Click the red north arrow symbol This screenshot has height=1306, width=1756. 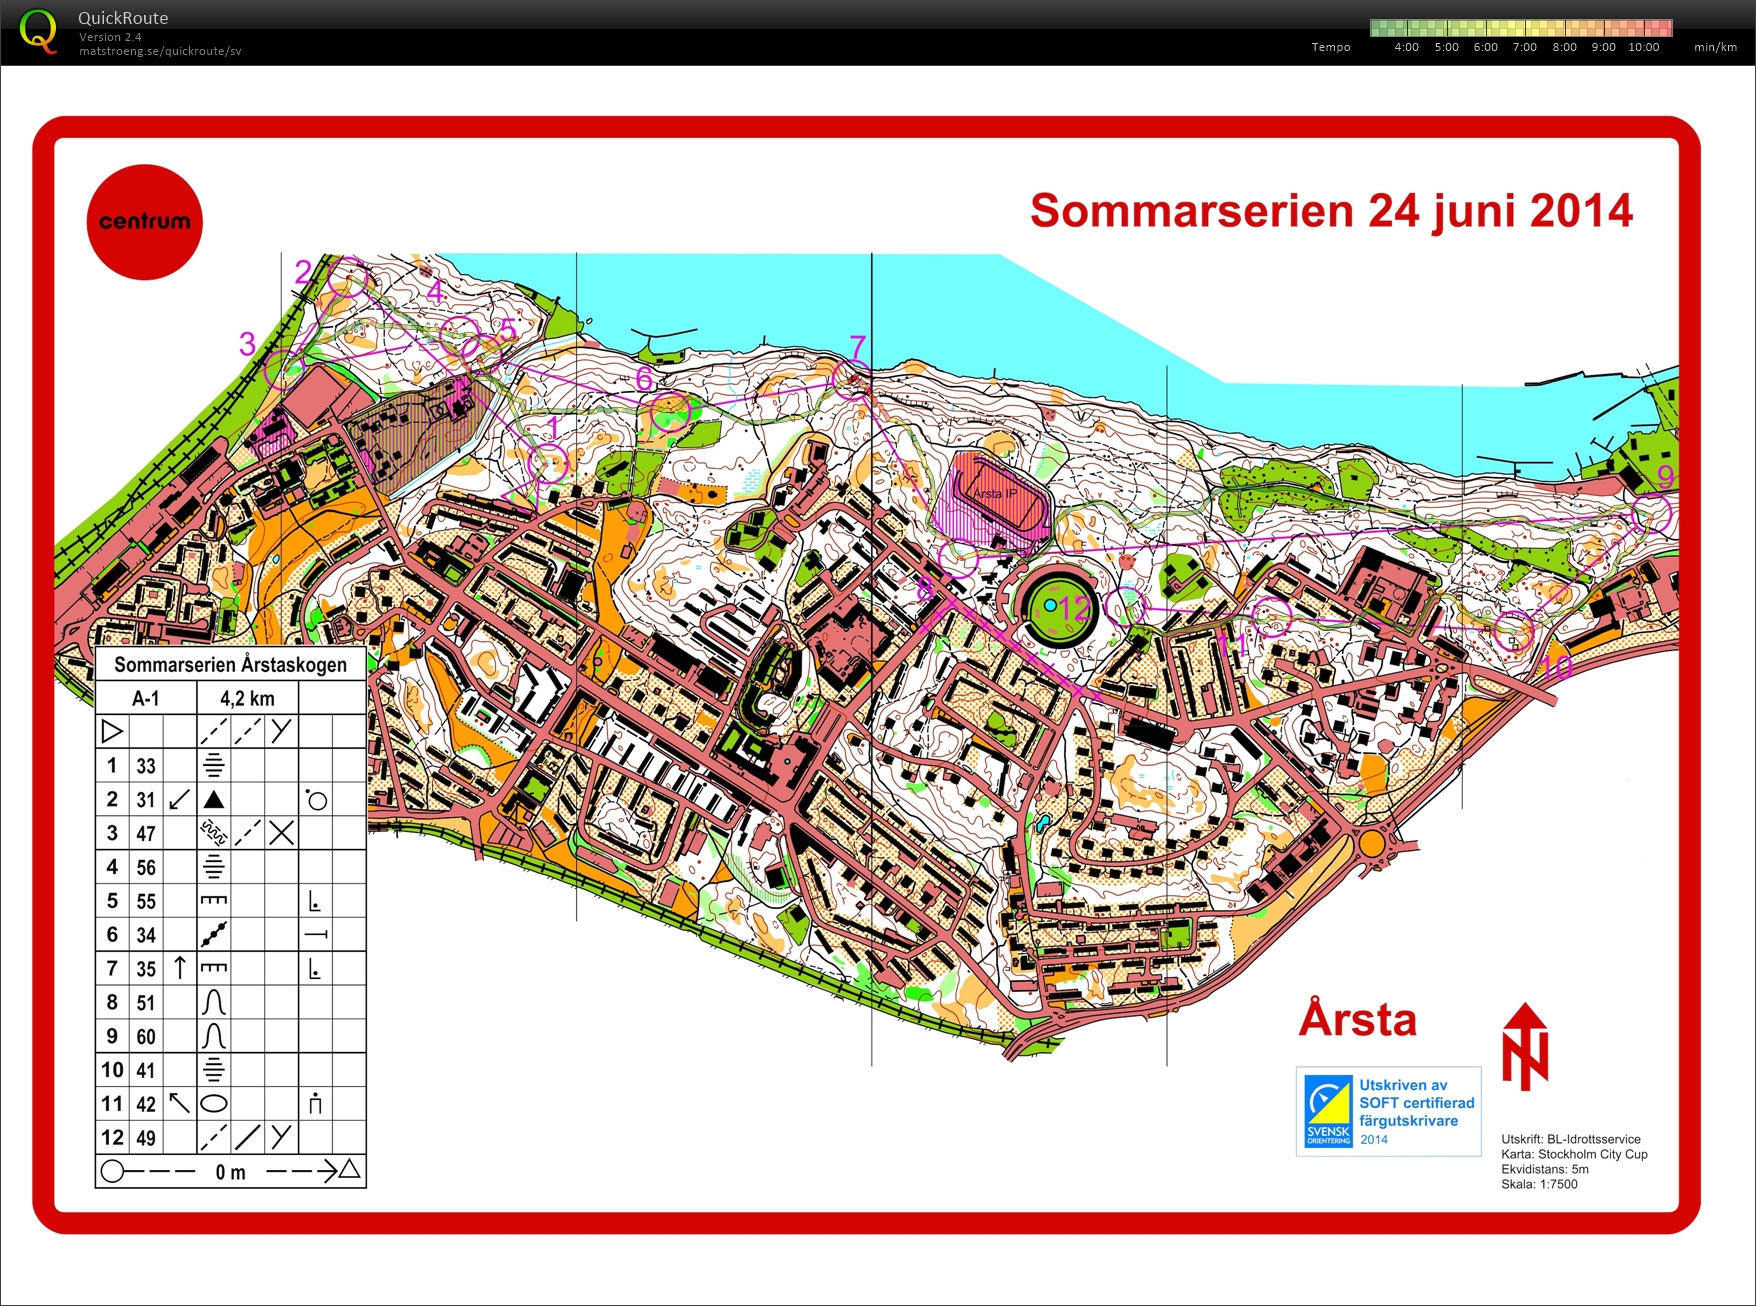tap(1525, 1046)
